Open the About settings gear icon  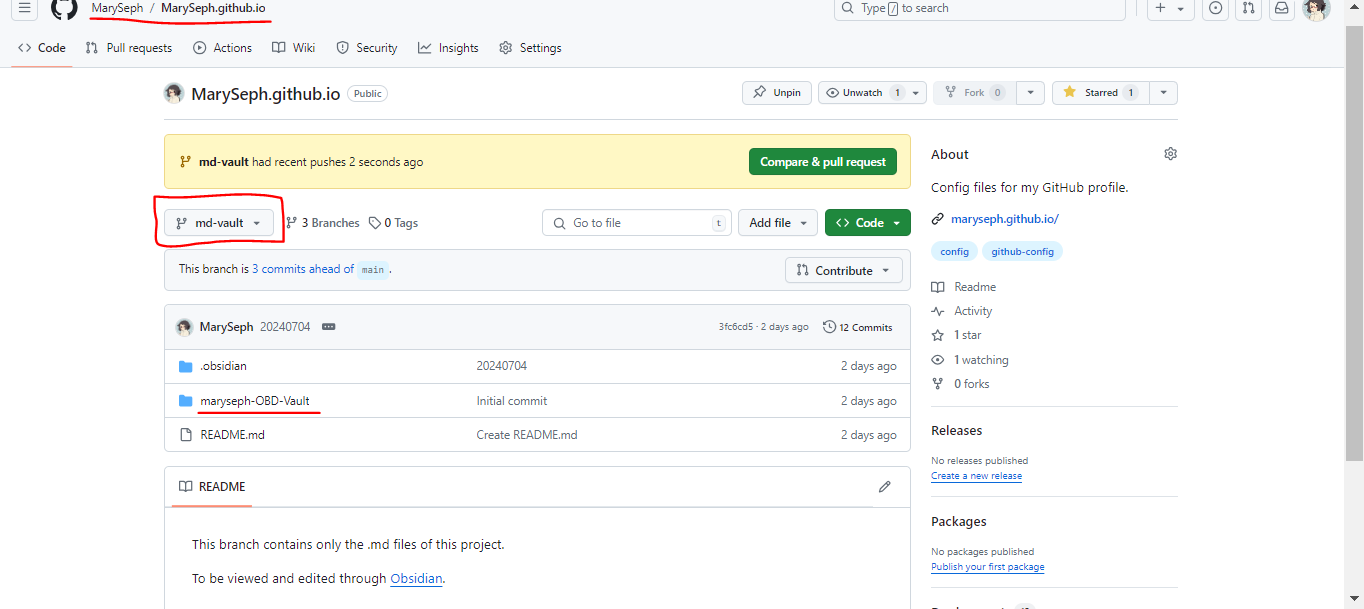tap(1170, 153)
